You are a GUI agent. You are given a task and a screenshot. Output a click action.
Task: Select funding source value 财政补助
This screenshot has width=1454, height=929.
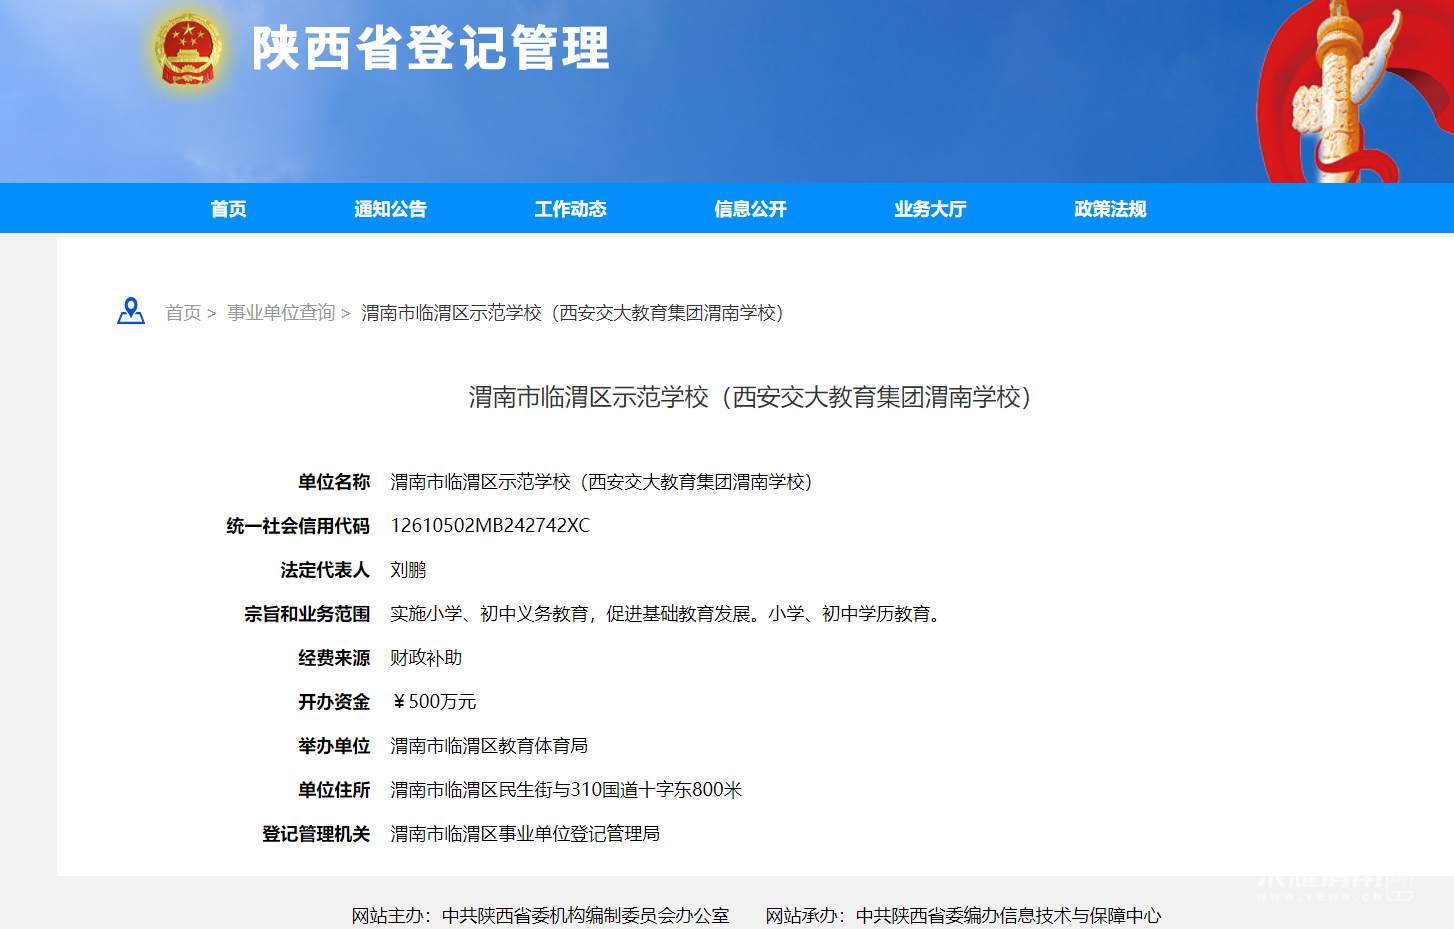click(x=426, y=658)
